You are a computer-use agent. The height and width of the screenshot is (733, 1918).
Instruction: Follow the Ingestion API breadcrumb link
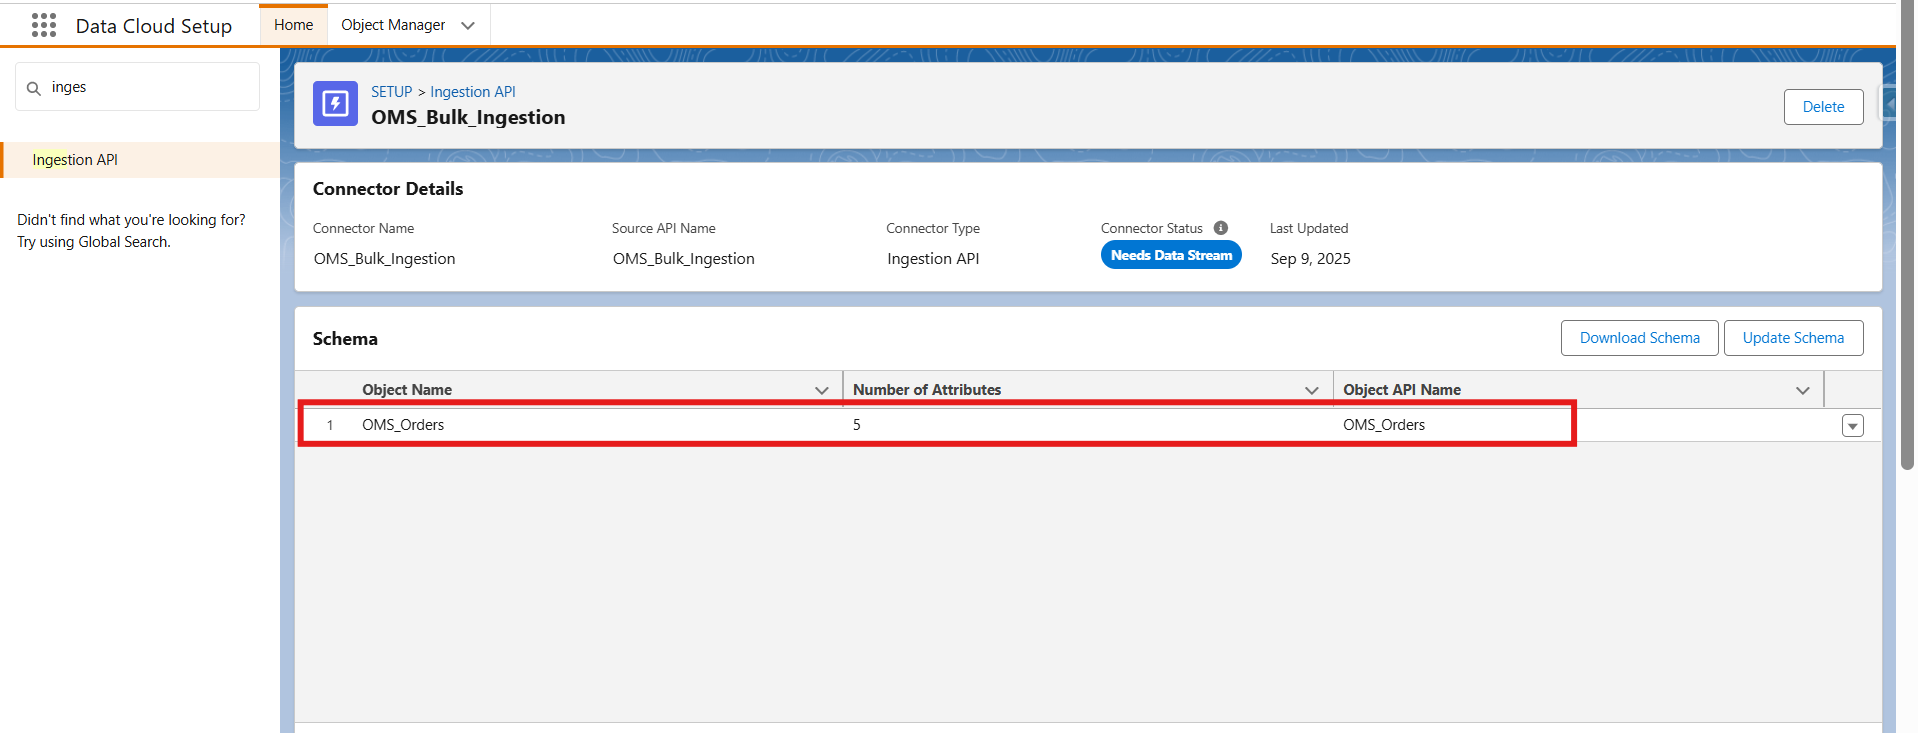(473, 92)
